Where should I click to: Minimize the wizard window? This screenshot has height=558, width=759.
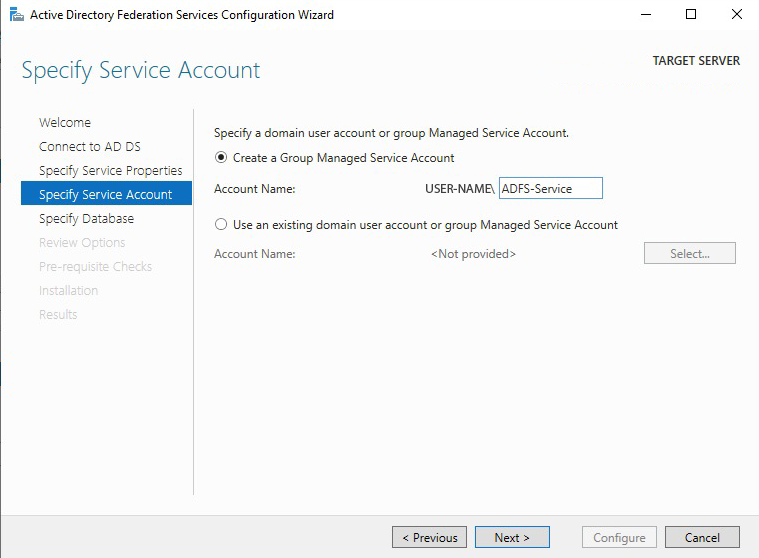click(x=646, y=15)
